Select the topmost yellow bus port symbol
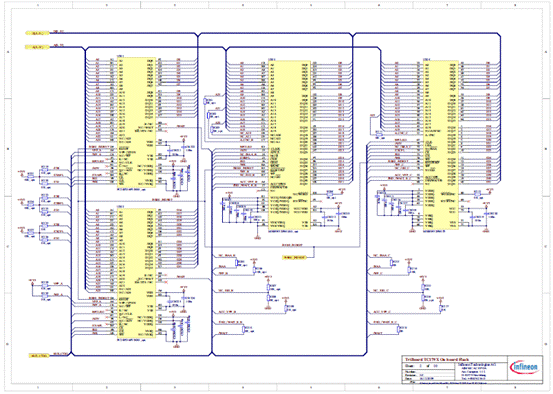553x394 pixels. (37, 33)
